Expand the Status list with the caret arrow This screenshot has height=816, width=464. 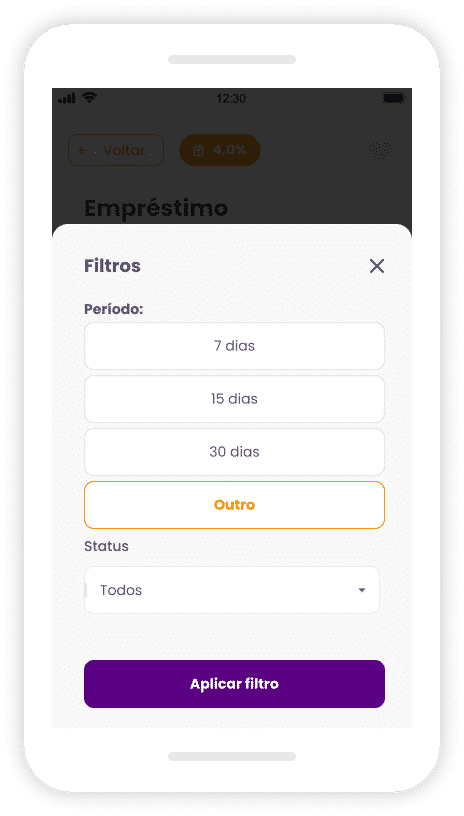362,590
